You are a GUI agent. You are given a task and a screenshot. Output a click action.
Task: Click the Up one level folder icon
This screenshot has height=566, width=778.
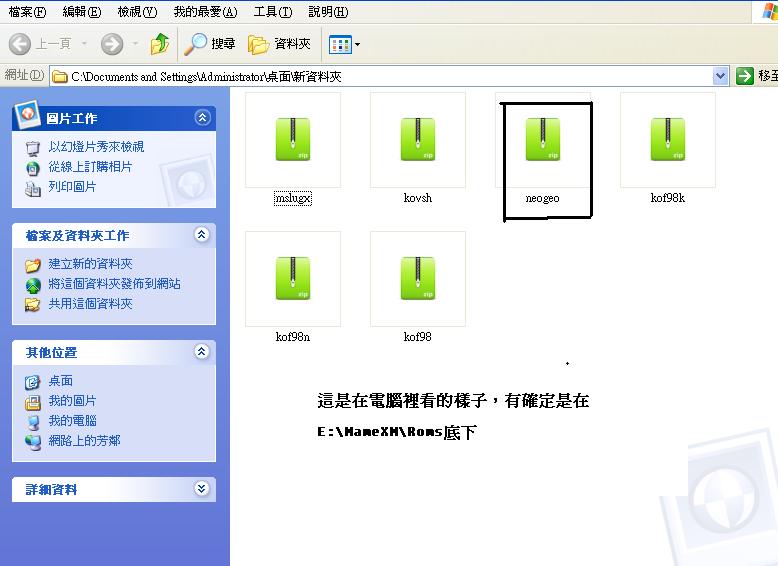click(160, 44)
